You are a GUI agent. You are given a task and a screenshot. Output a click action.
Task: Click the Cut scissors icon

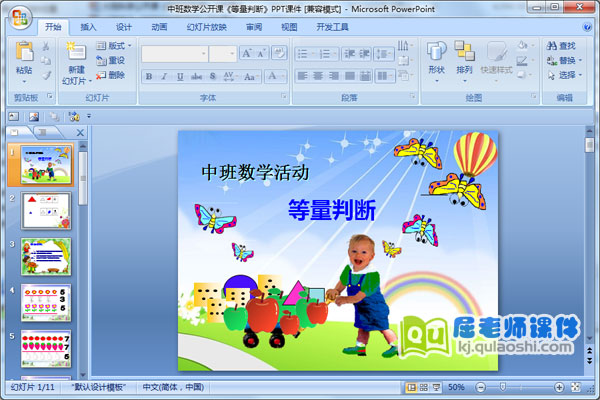46,46
